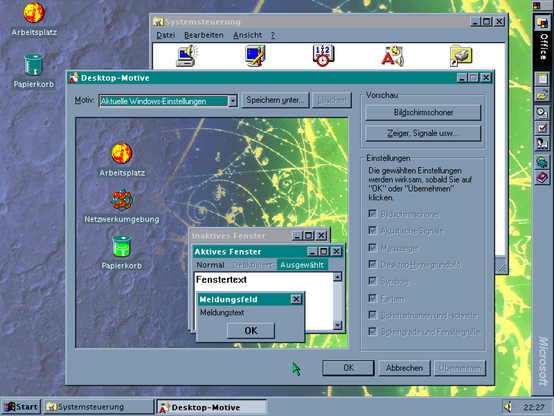Toggle the Bildschirmschoner checkbox
The image size is (554, 416).
tap(372, 214)
